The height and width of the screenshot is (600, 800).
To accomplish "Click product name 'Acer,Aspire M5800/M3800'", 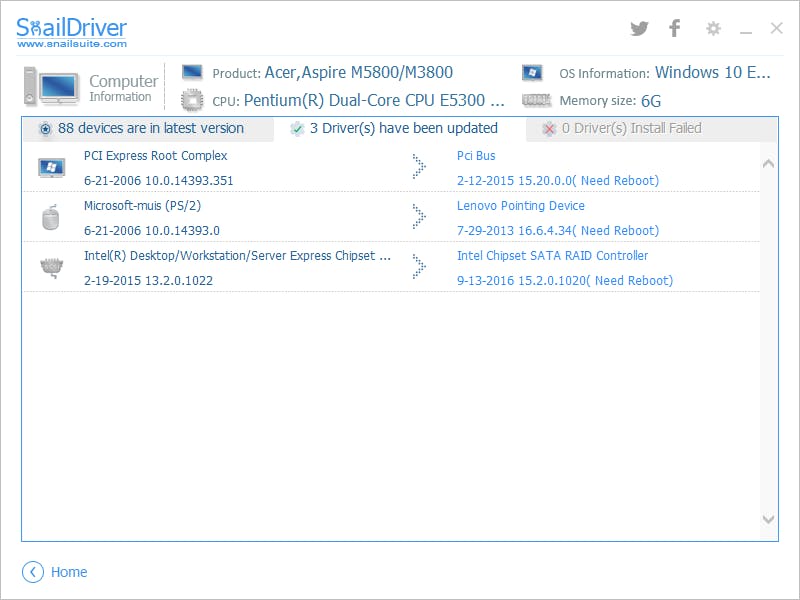I will coord(358,72).
